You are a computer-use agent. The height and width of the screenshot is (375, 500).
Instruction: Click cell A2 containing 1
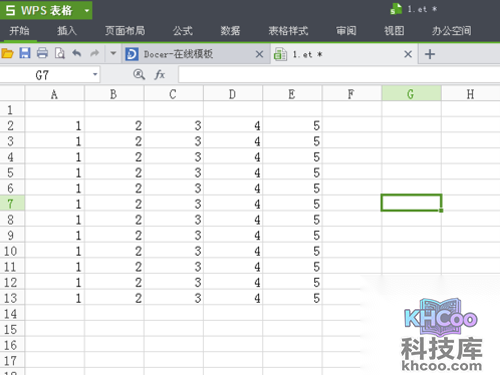coord(54,125)
